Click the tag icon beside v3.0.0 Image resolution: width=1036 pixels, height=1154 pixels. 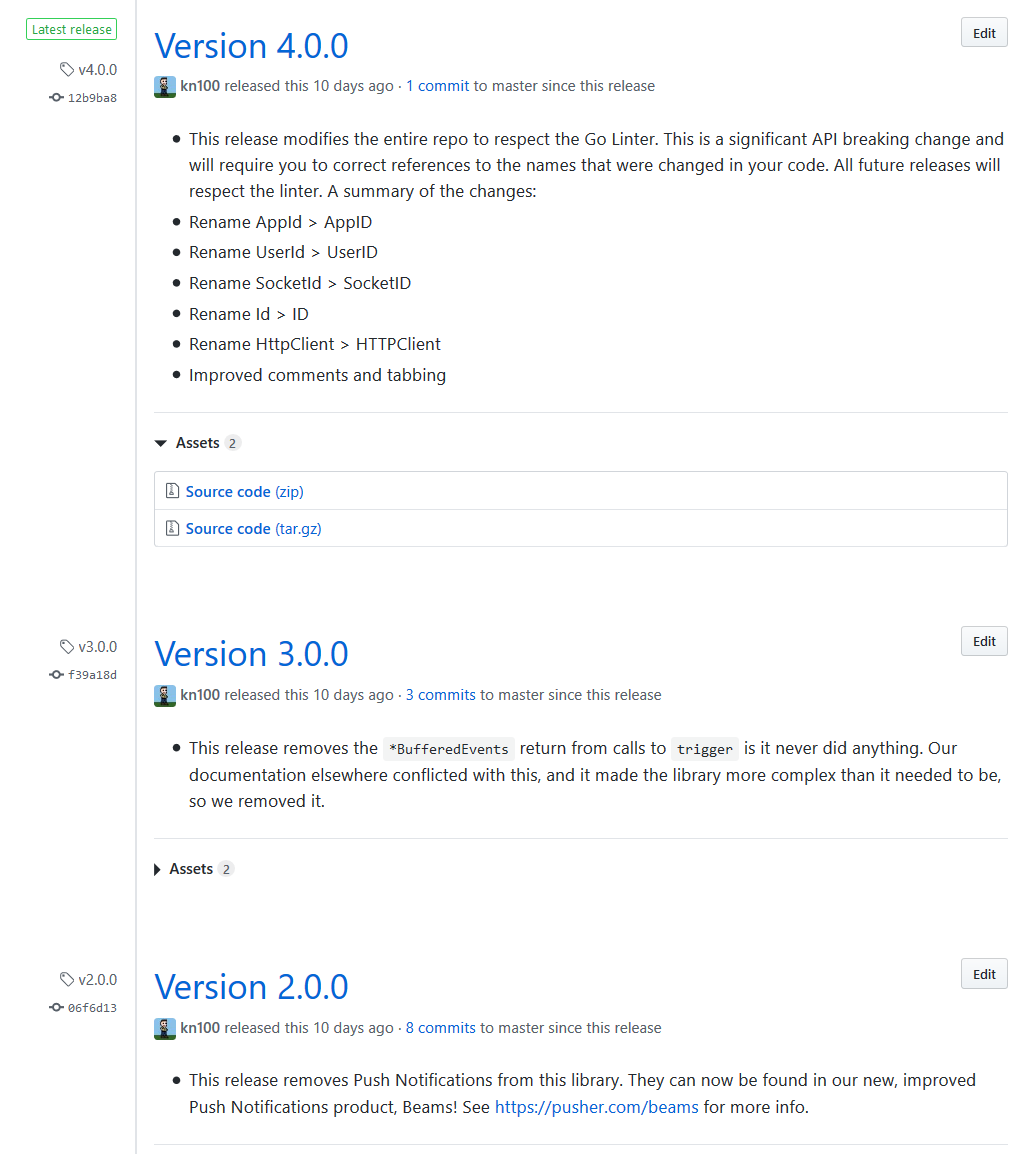click(x=66, y=646)
